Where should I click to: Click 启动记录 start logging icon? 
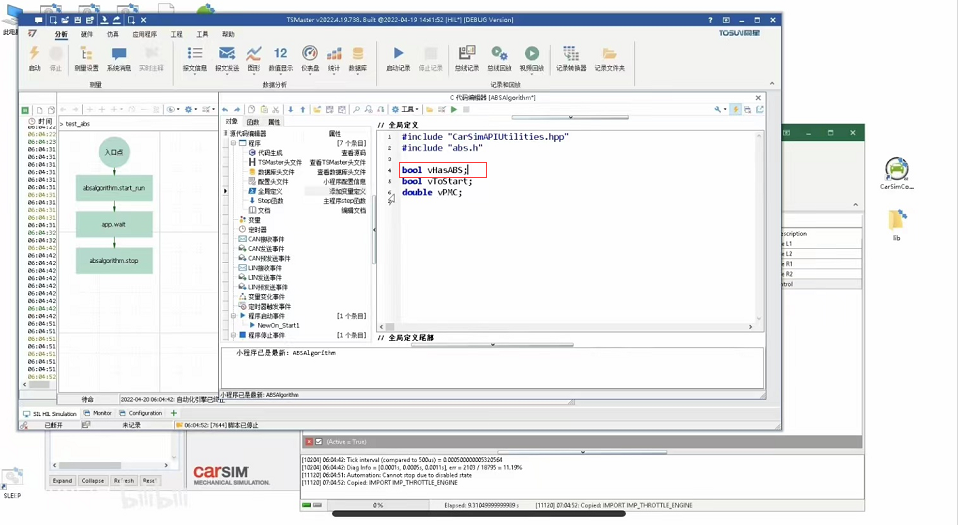click(398, 57)
